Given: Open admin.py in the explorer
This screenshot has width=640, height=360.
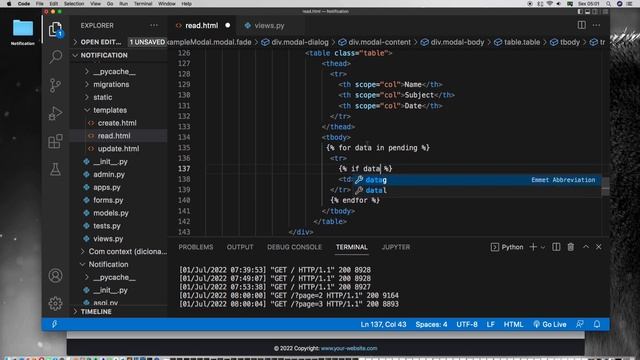Looking at the screenshot, I should click(x=109, y=174).
